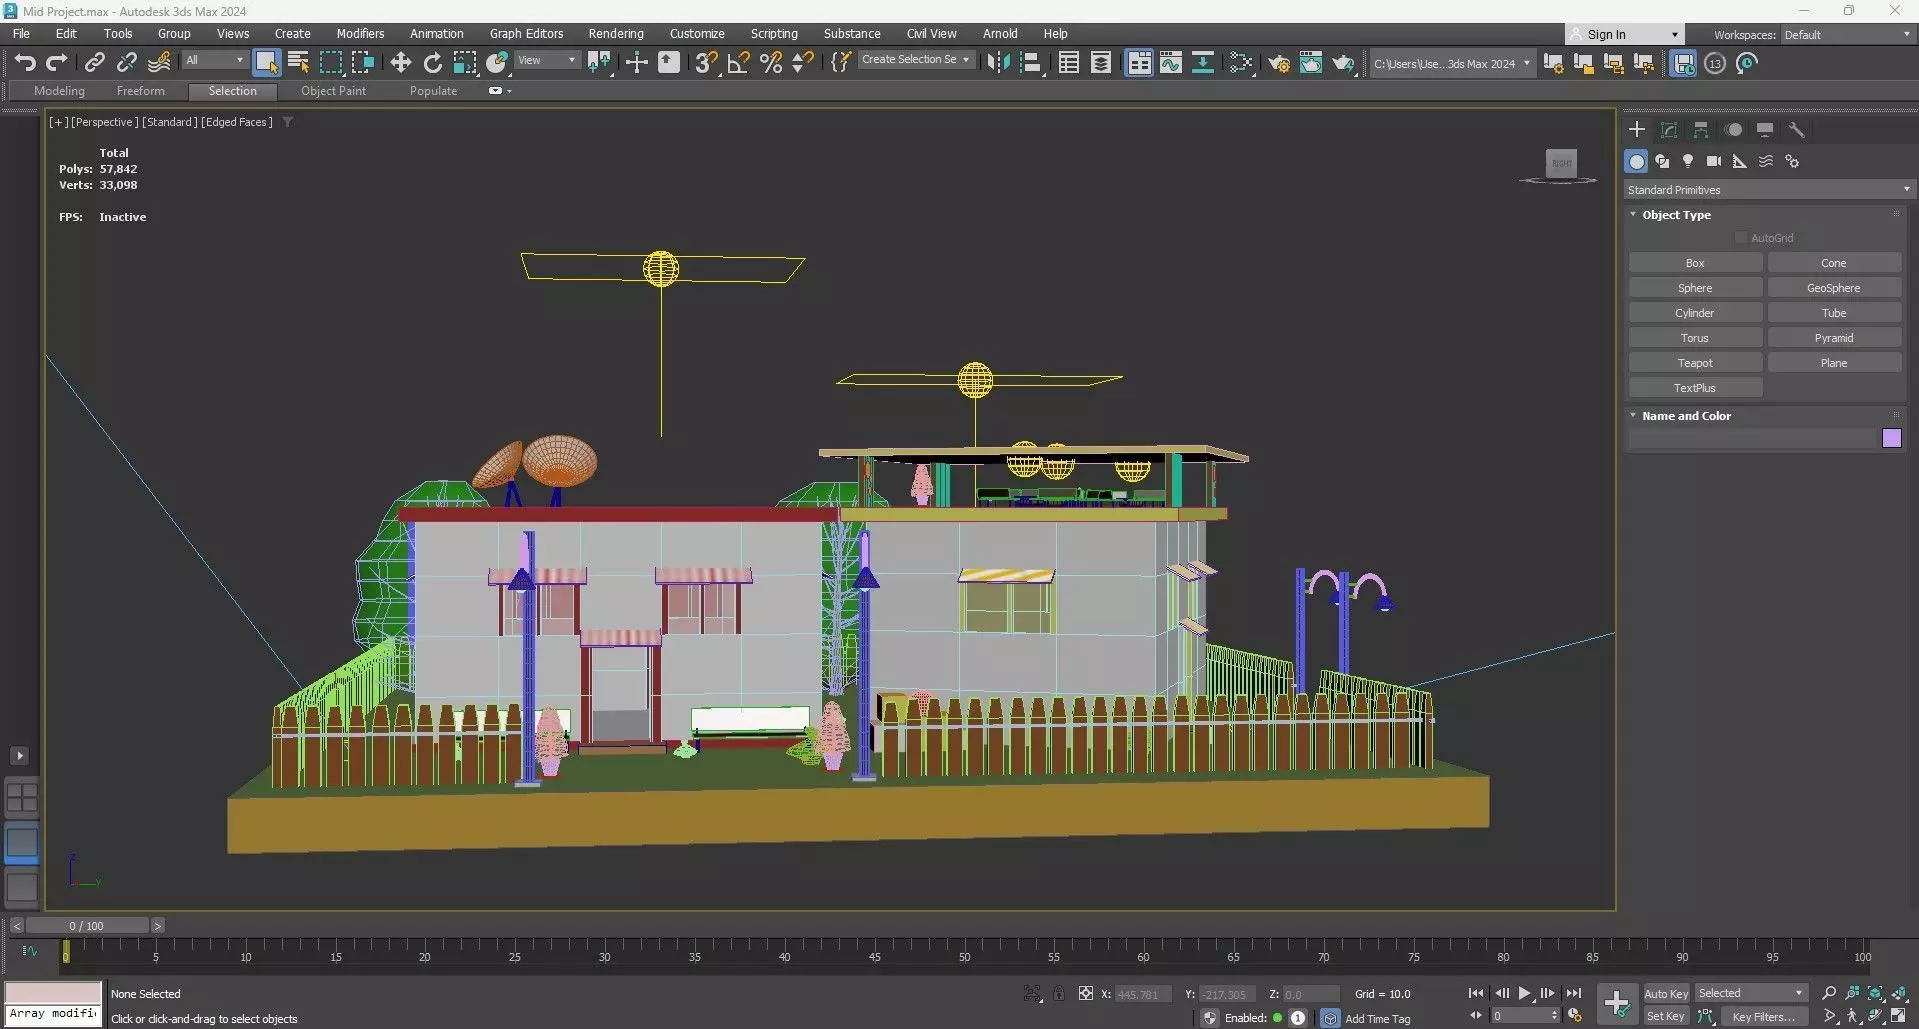Viewport: 1919px width, 1029px height.
Task: Toggle the Angle Snap icon
Action: [x=739, y=63]
